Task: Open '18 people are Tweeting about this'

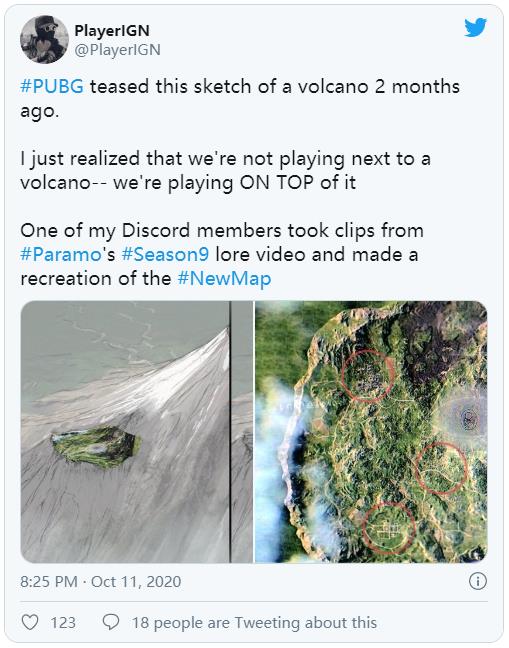Action: [x=254, y=623]
